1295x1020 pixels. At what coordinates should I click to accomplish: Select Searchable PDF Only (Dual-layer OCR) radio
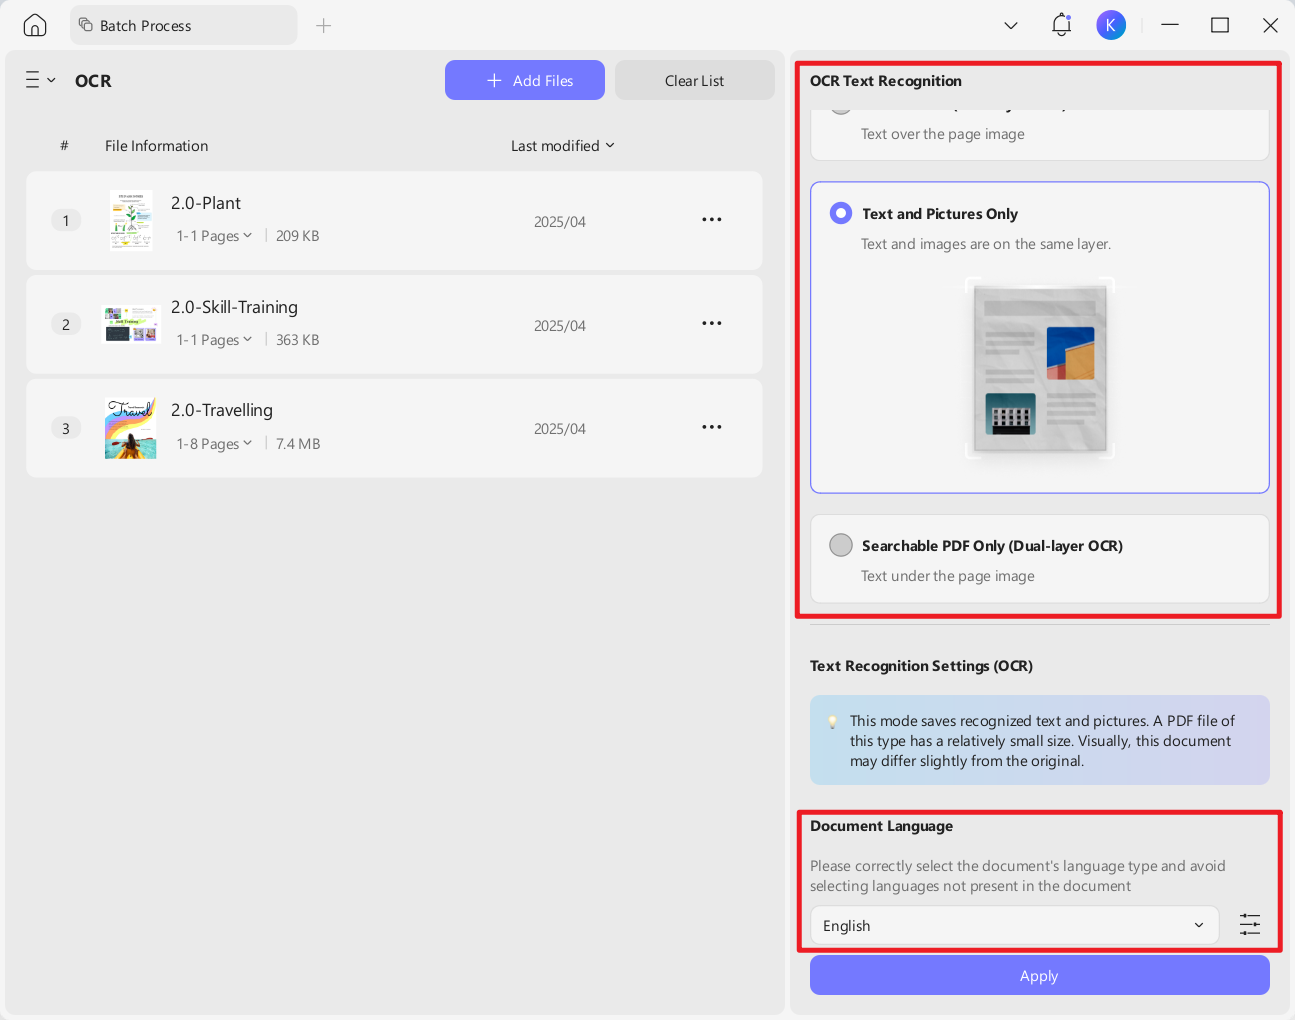pos(841,545)
